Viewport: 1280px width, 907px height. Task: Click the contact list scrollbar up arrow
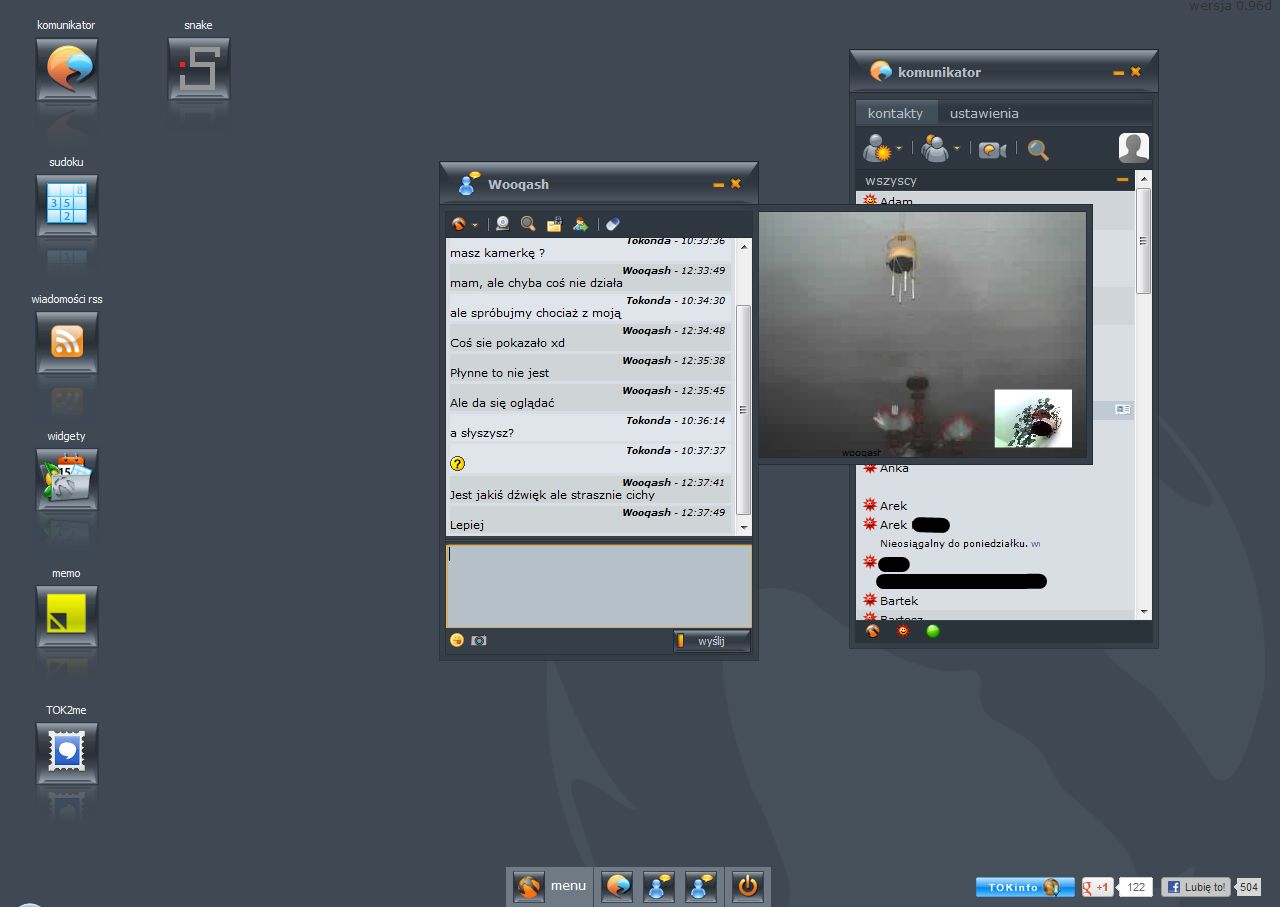(x=1144, y=179)
